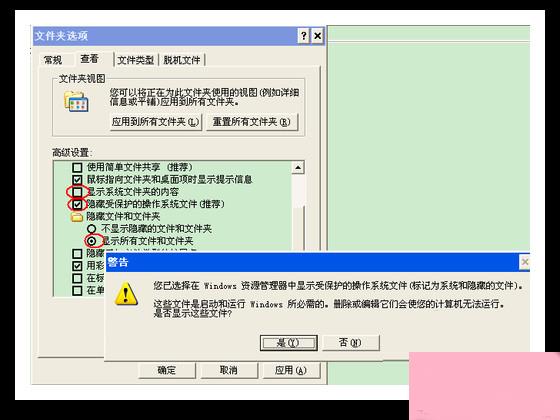The width and height of the screenshot is (560, 420).
Task: Click the folder views icon in 文件夹视图
Action: pos(76,101)
